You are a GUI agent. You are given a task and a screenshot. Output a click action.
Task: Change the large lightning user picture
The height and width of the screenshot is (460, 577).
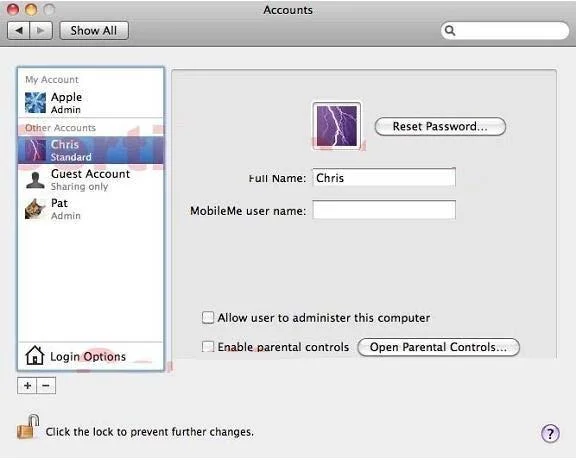pyautogui.click(x=337, y=126)
